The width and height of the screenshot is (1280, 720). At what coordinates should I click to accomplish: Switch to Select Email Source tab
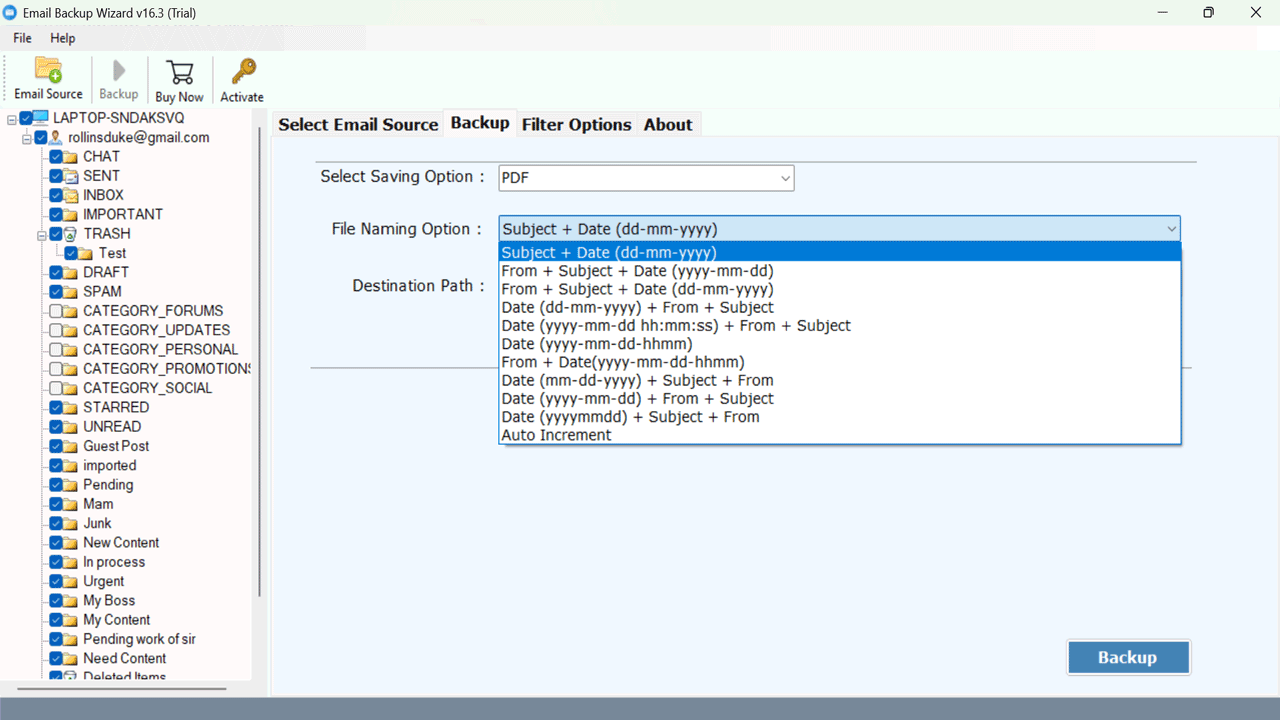click(x=358, y=124)
